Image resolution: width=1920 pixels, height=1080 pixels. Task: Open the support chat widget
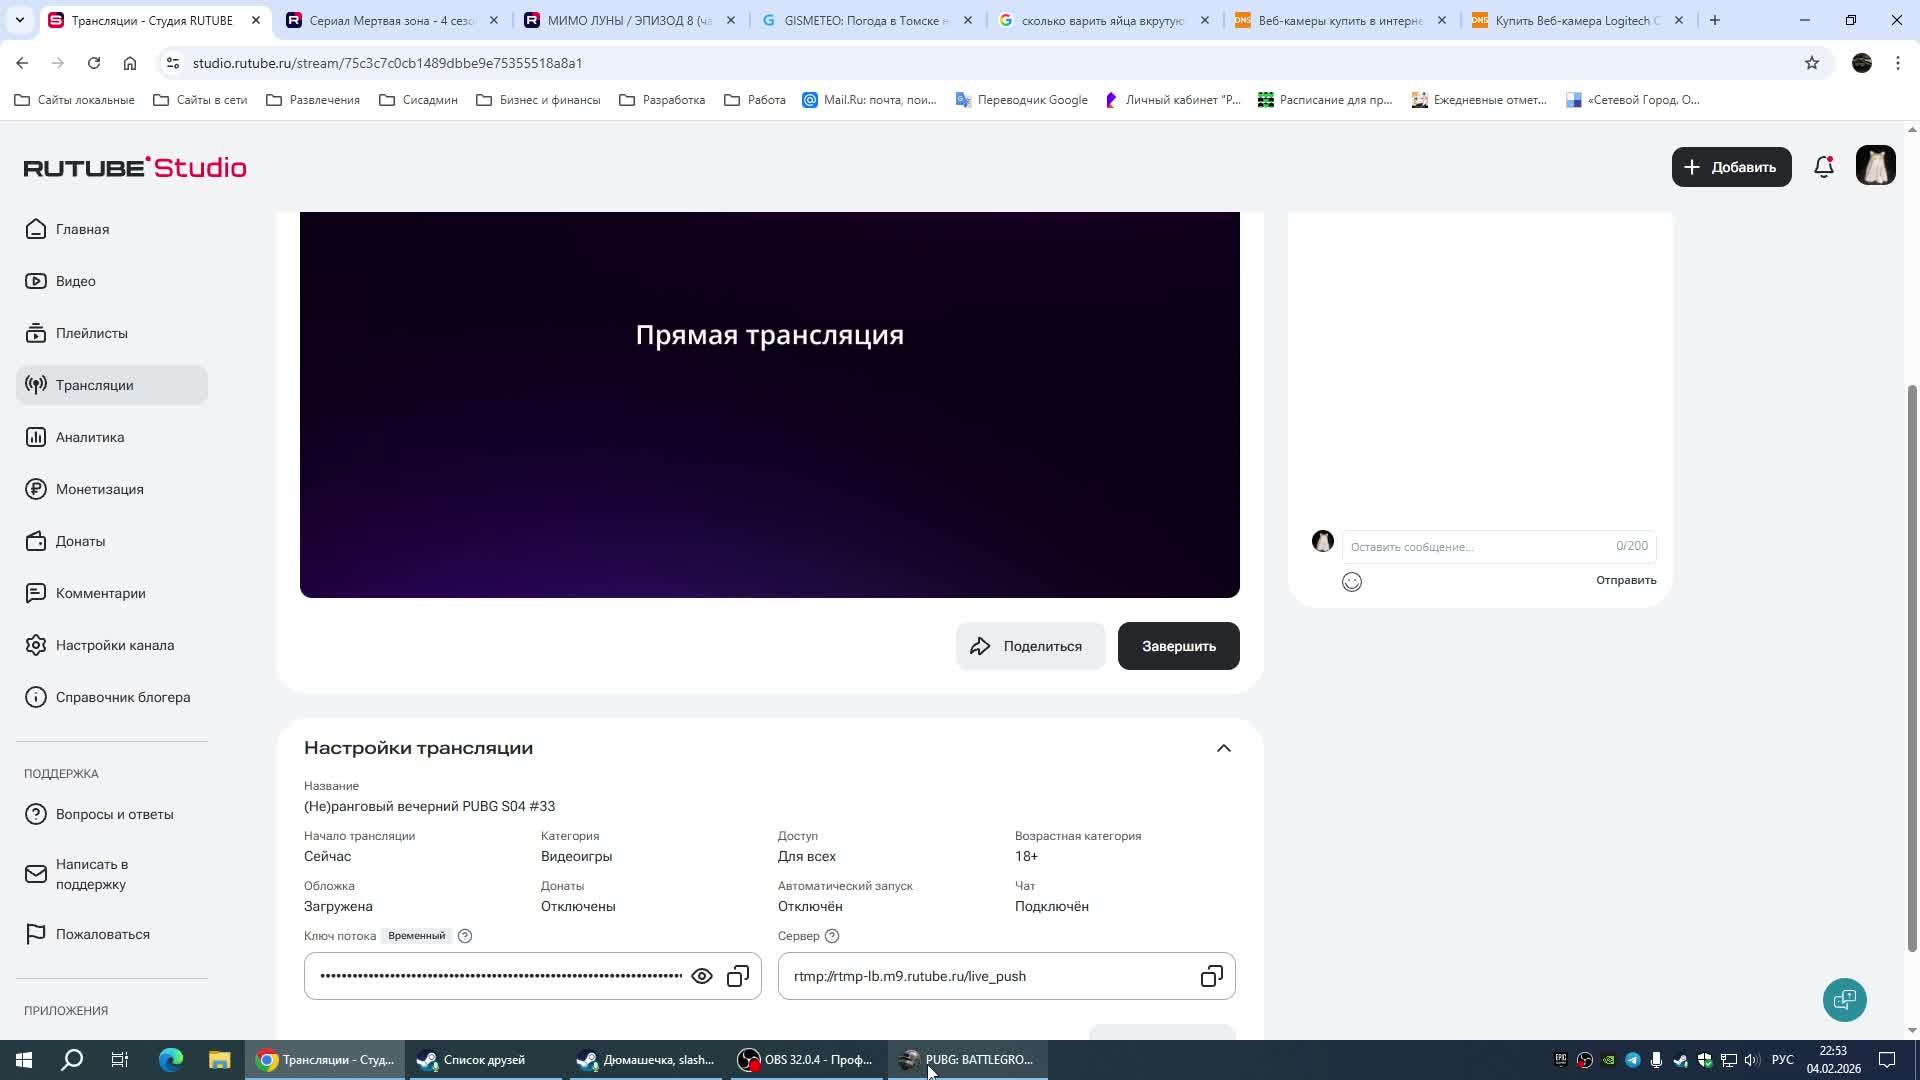pos(1844,1000)
